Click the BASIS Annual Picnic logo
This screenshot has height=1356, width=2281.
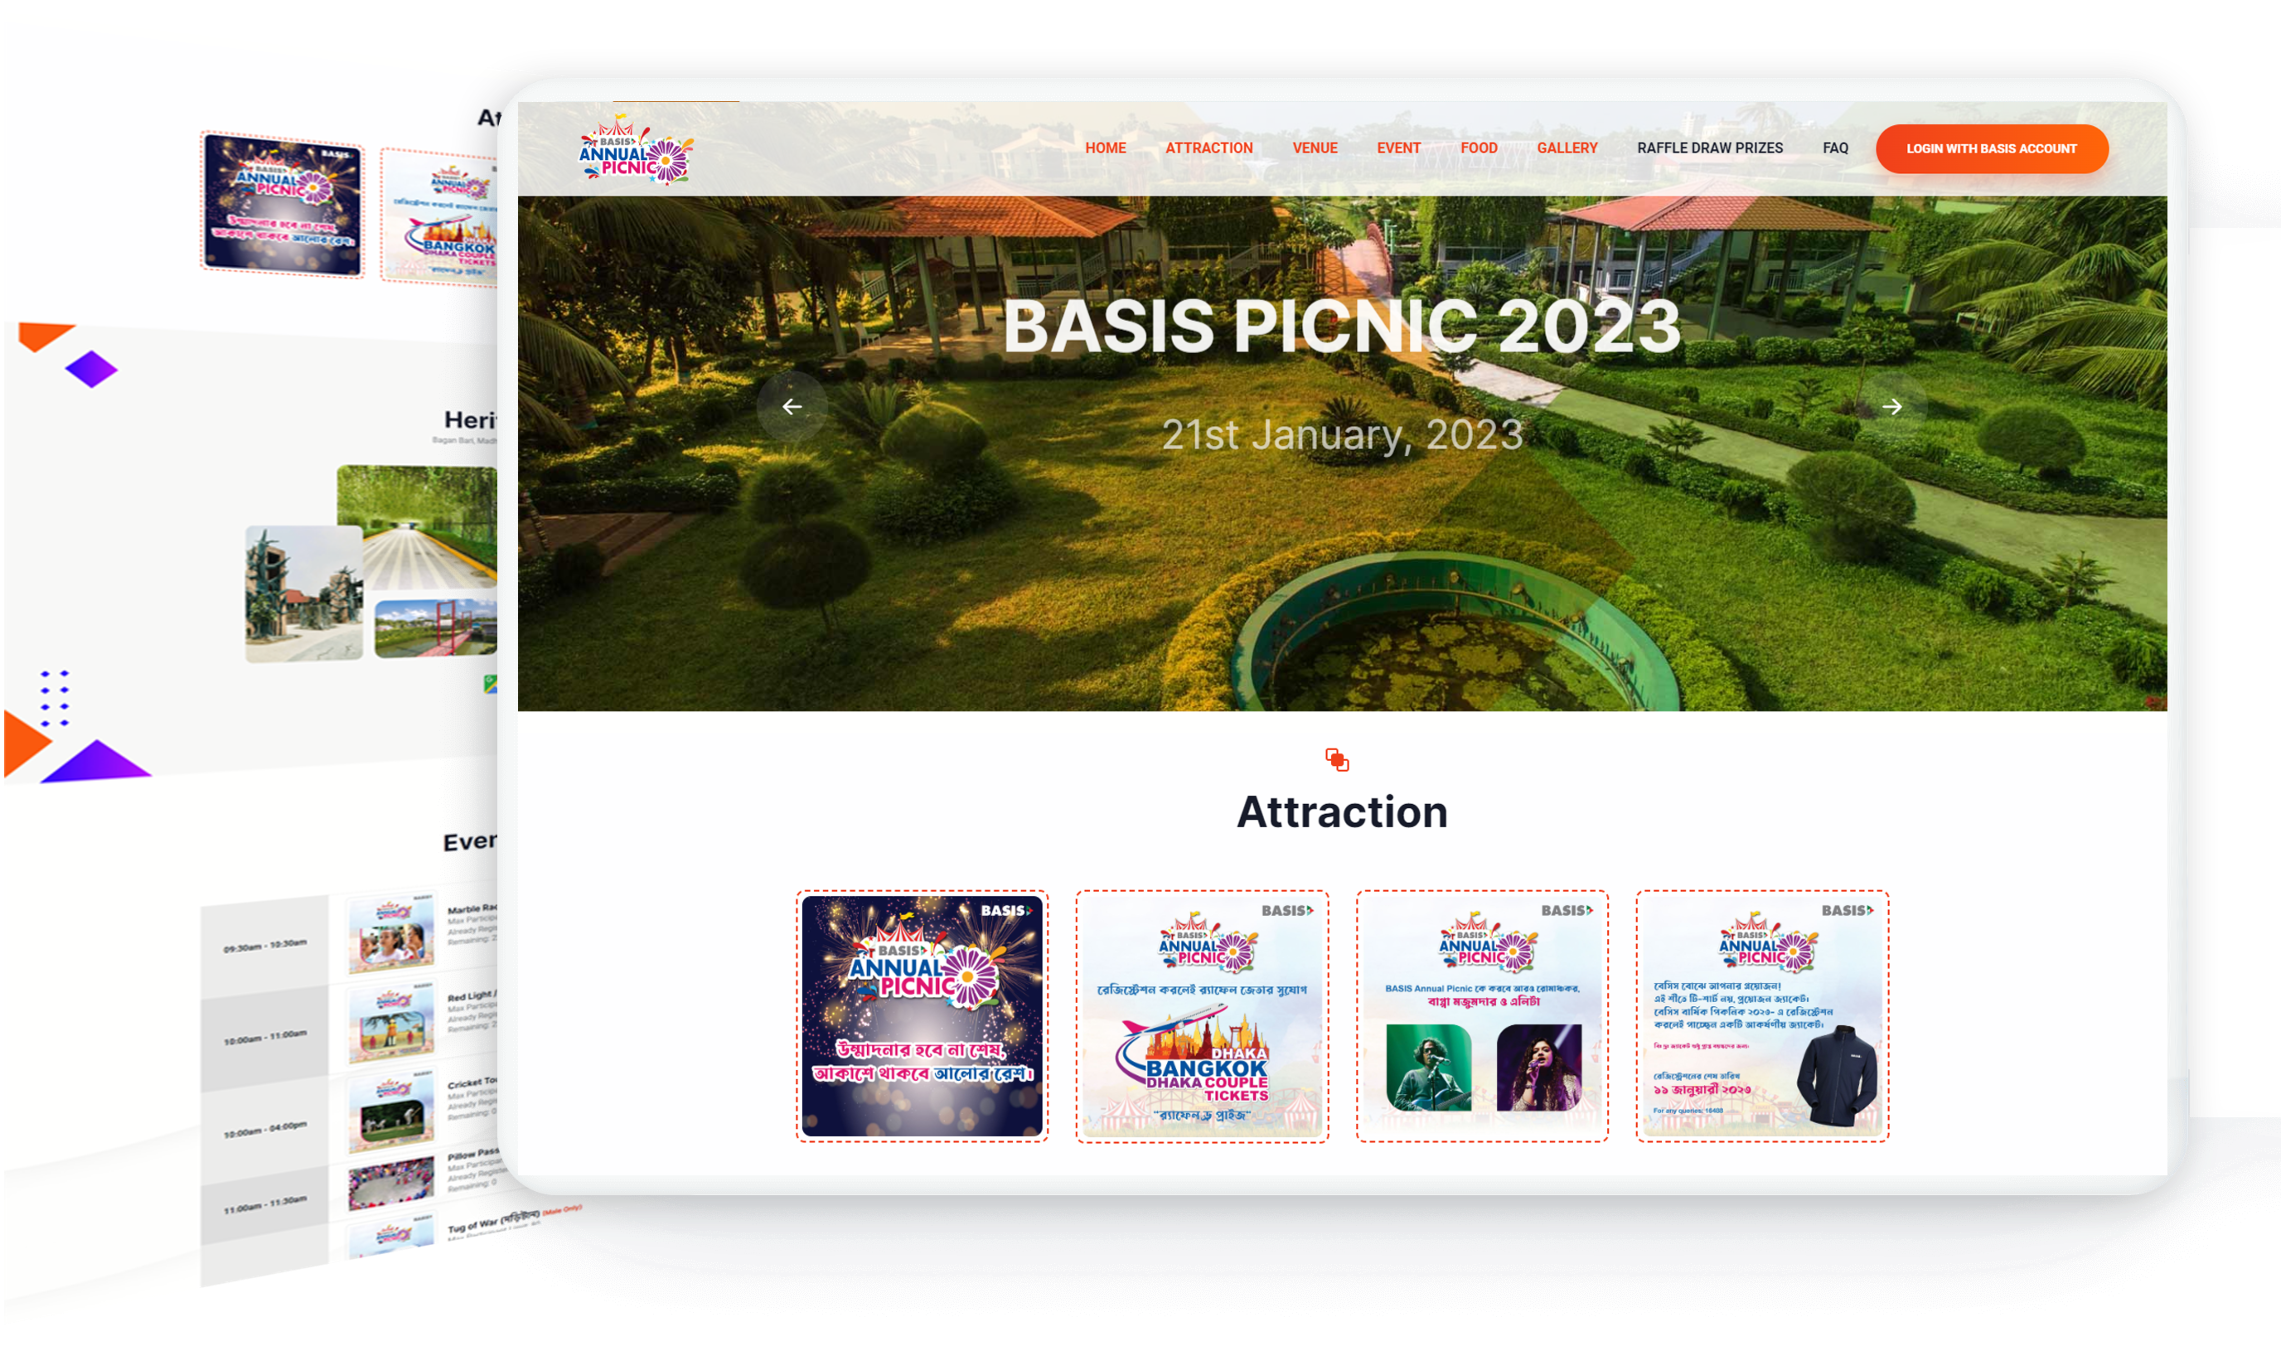(x=636, y=150)
